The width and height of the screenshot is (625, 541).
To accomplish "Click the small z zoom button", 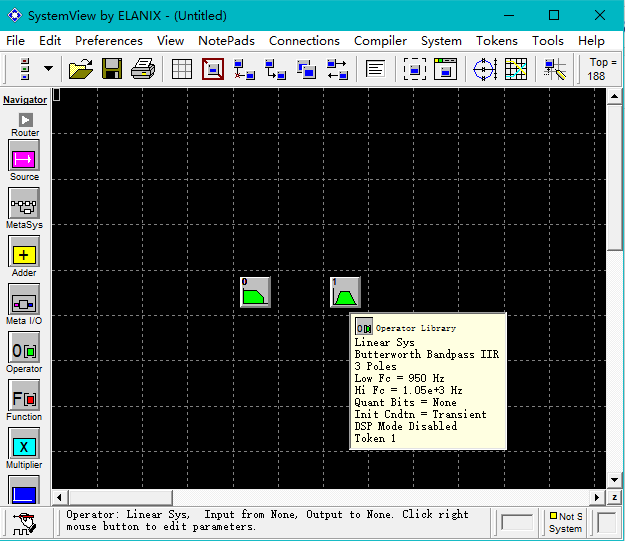I will (614, 497).
